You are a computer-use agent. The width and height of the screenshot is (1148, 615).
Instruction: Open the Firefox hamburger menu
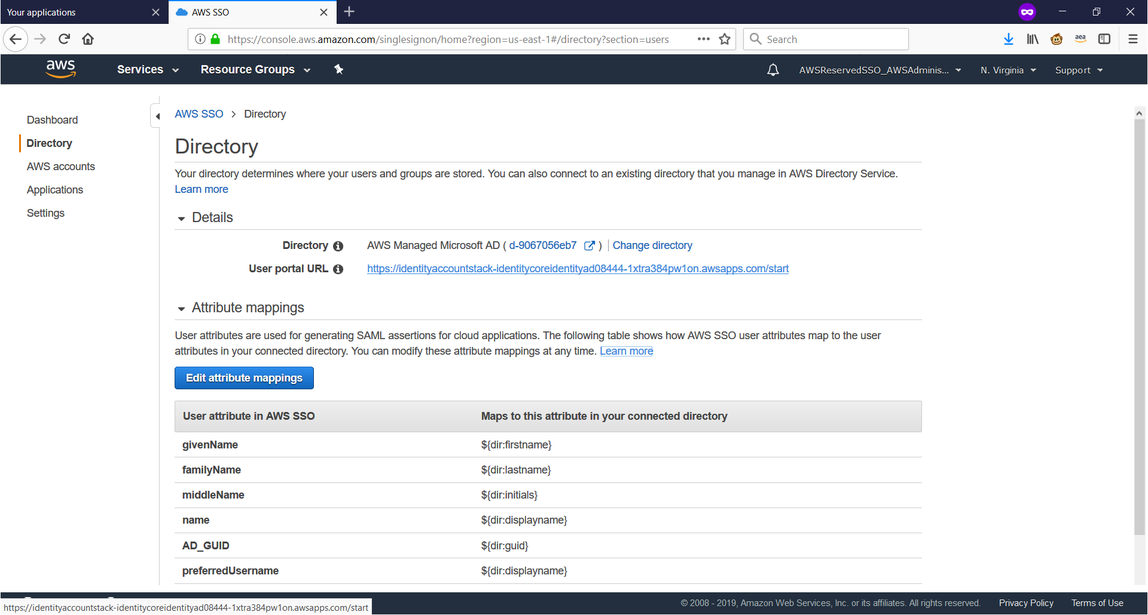[1133, 40]
